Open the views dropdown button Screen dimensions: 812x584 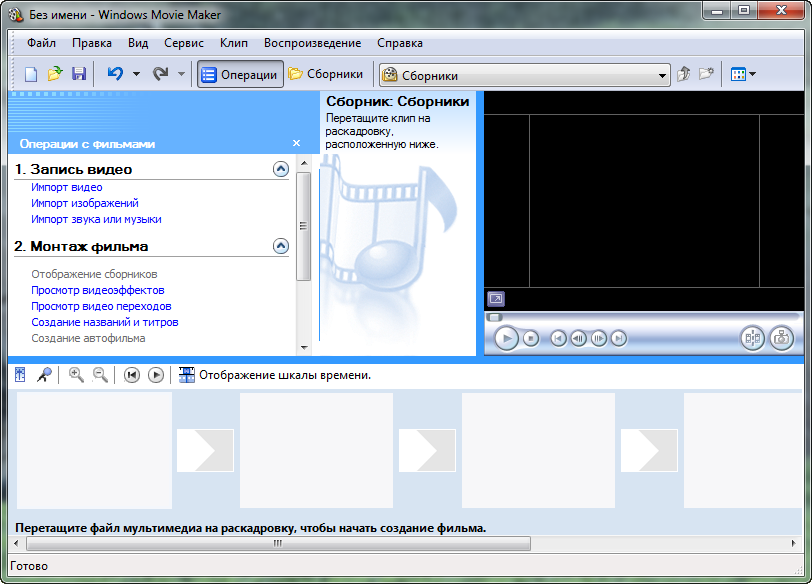[x=743, y=75]
